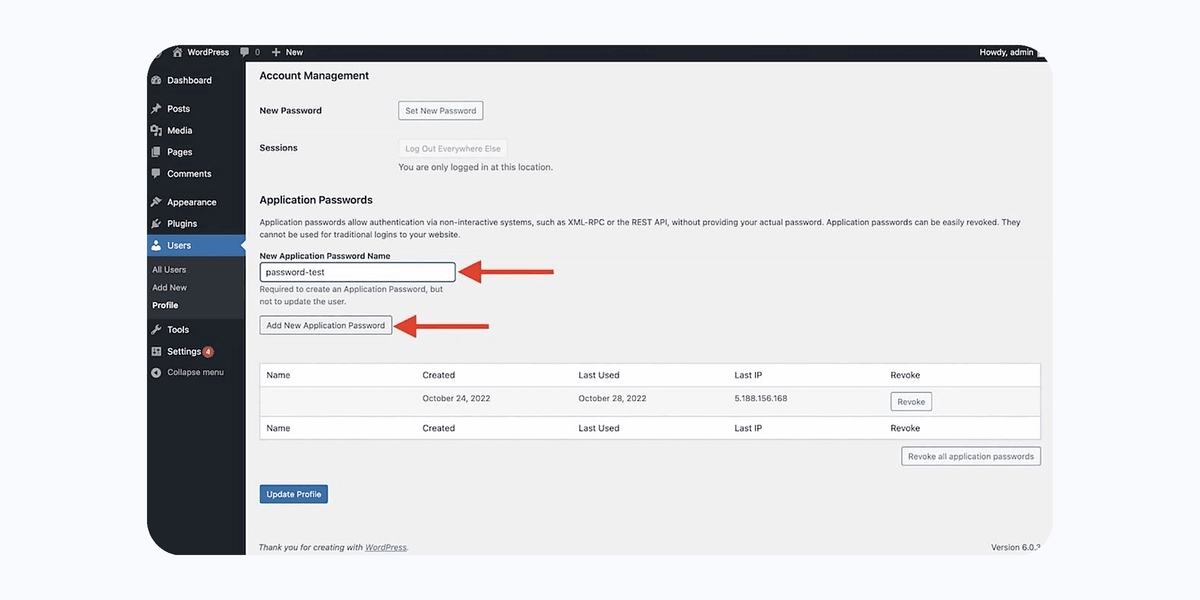Select the Users menu label
1200x600 pixels.
pos(179,245)
